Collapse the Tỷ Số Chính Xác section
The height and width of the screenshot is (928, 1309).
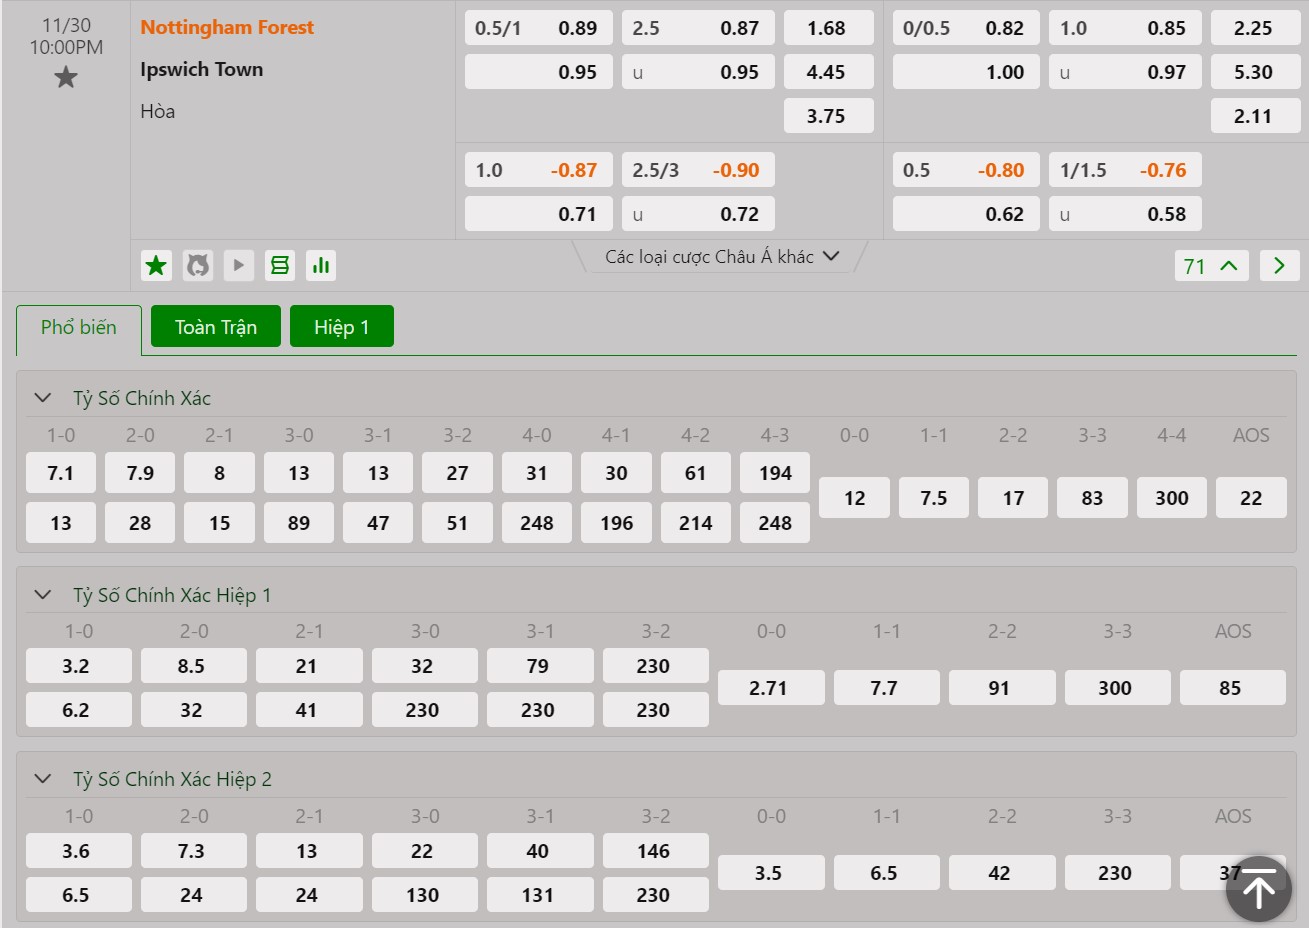(43, 398)
